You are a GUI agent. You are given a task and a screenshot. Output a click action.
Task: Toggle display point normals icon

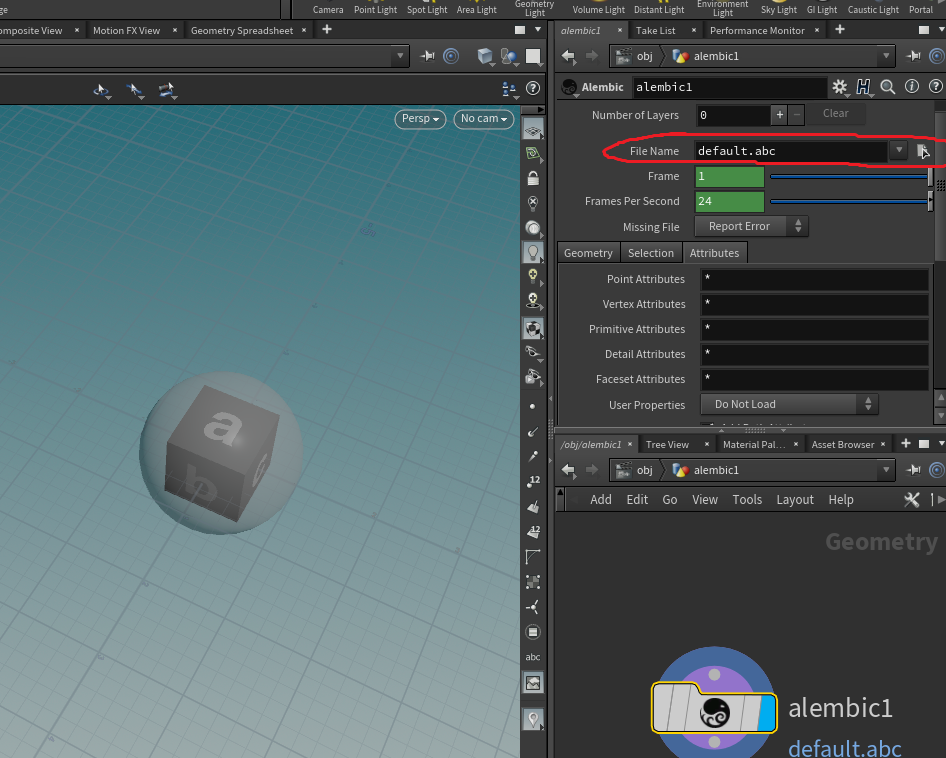point(533,432)
